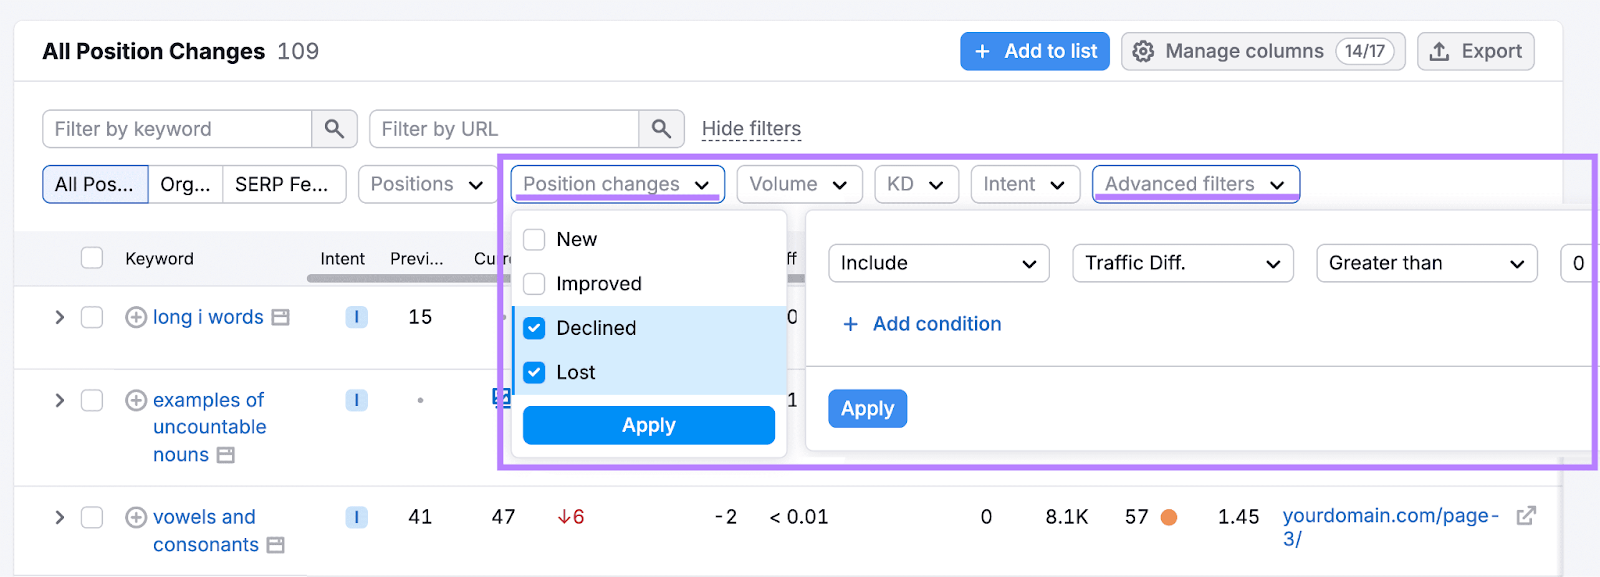The width and height of the screenshot is (1600, 577).
Task: Click the informational intent badge for long i words
Action: click(356, 316)
